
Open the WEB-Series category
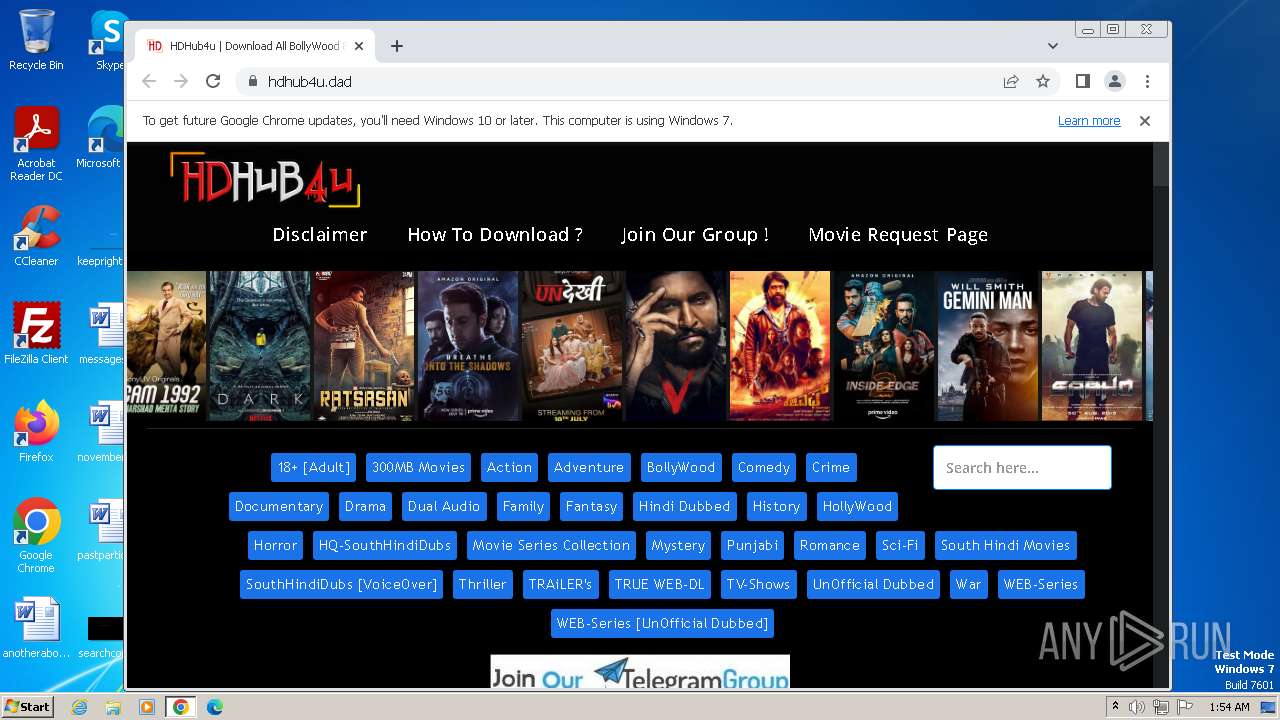point(1041,584)
